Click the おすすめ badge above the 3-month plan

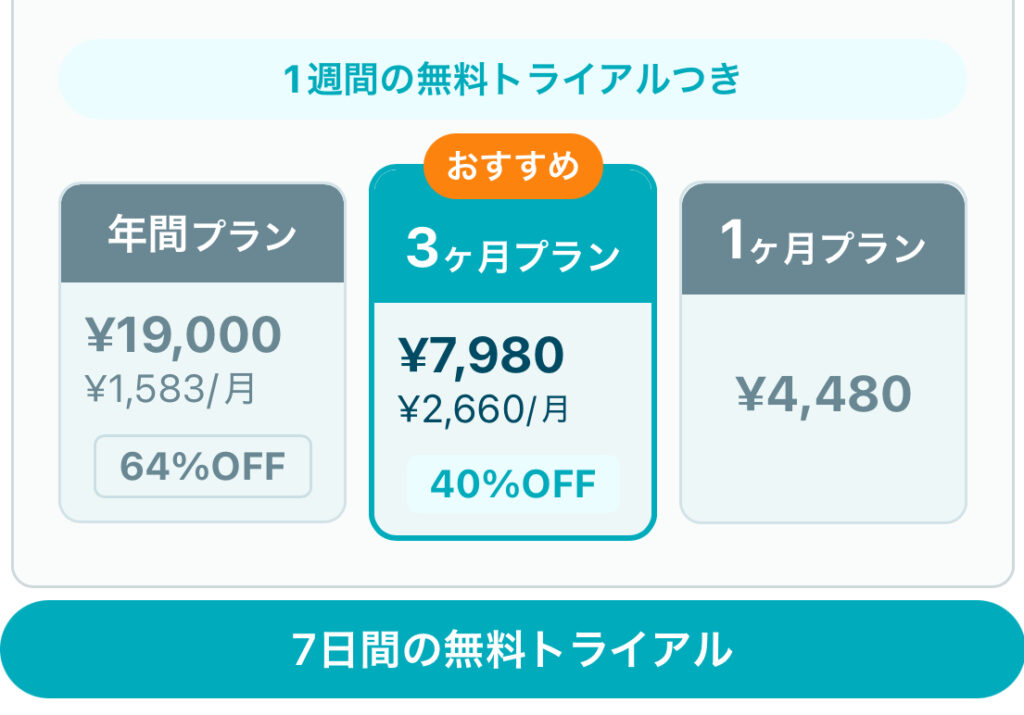(513, 167)
